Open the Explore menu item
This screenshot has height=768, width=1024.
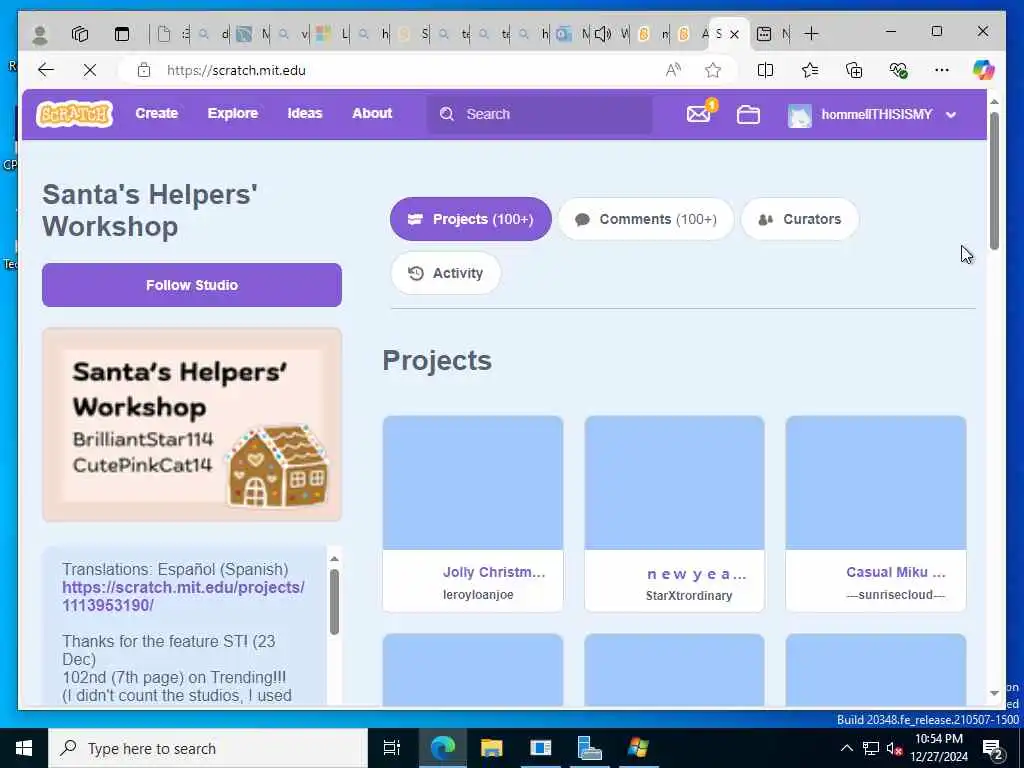tap(232, 113)
